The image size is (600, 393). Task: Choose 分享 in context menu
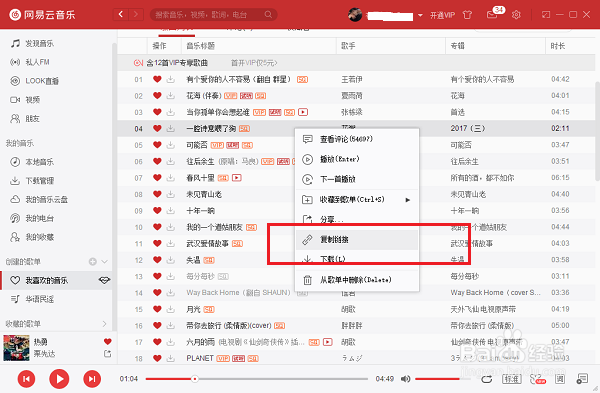pyautogui.click(x=357, y=219)
